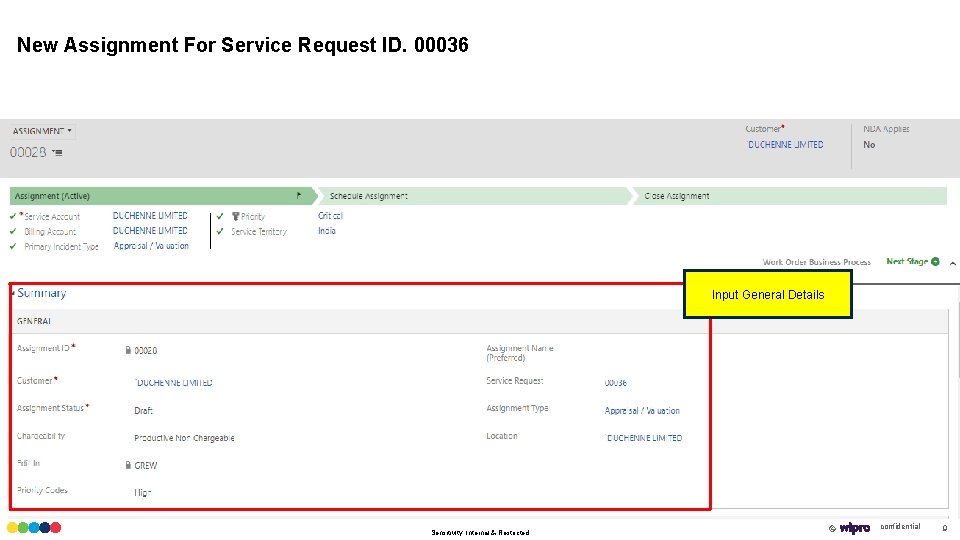Click the Priority trophy icon
This screenshot has width=960, height=540.
tap(235, 216)
